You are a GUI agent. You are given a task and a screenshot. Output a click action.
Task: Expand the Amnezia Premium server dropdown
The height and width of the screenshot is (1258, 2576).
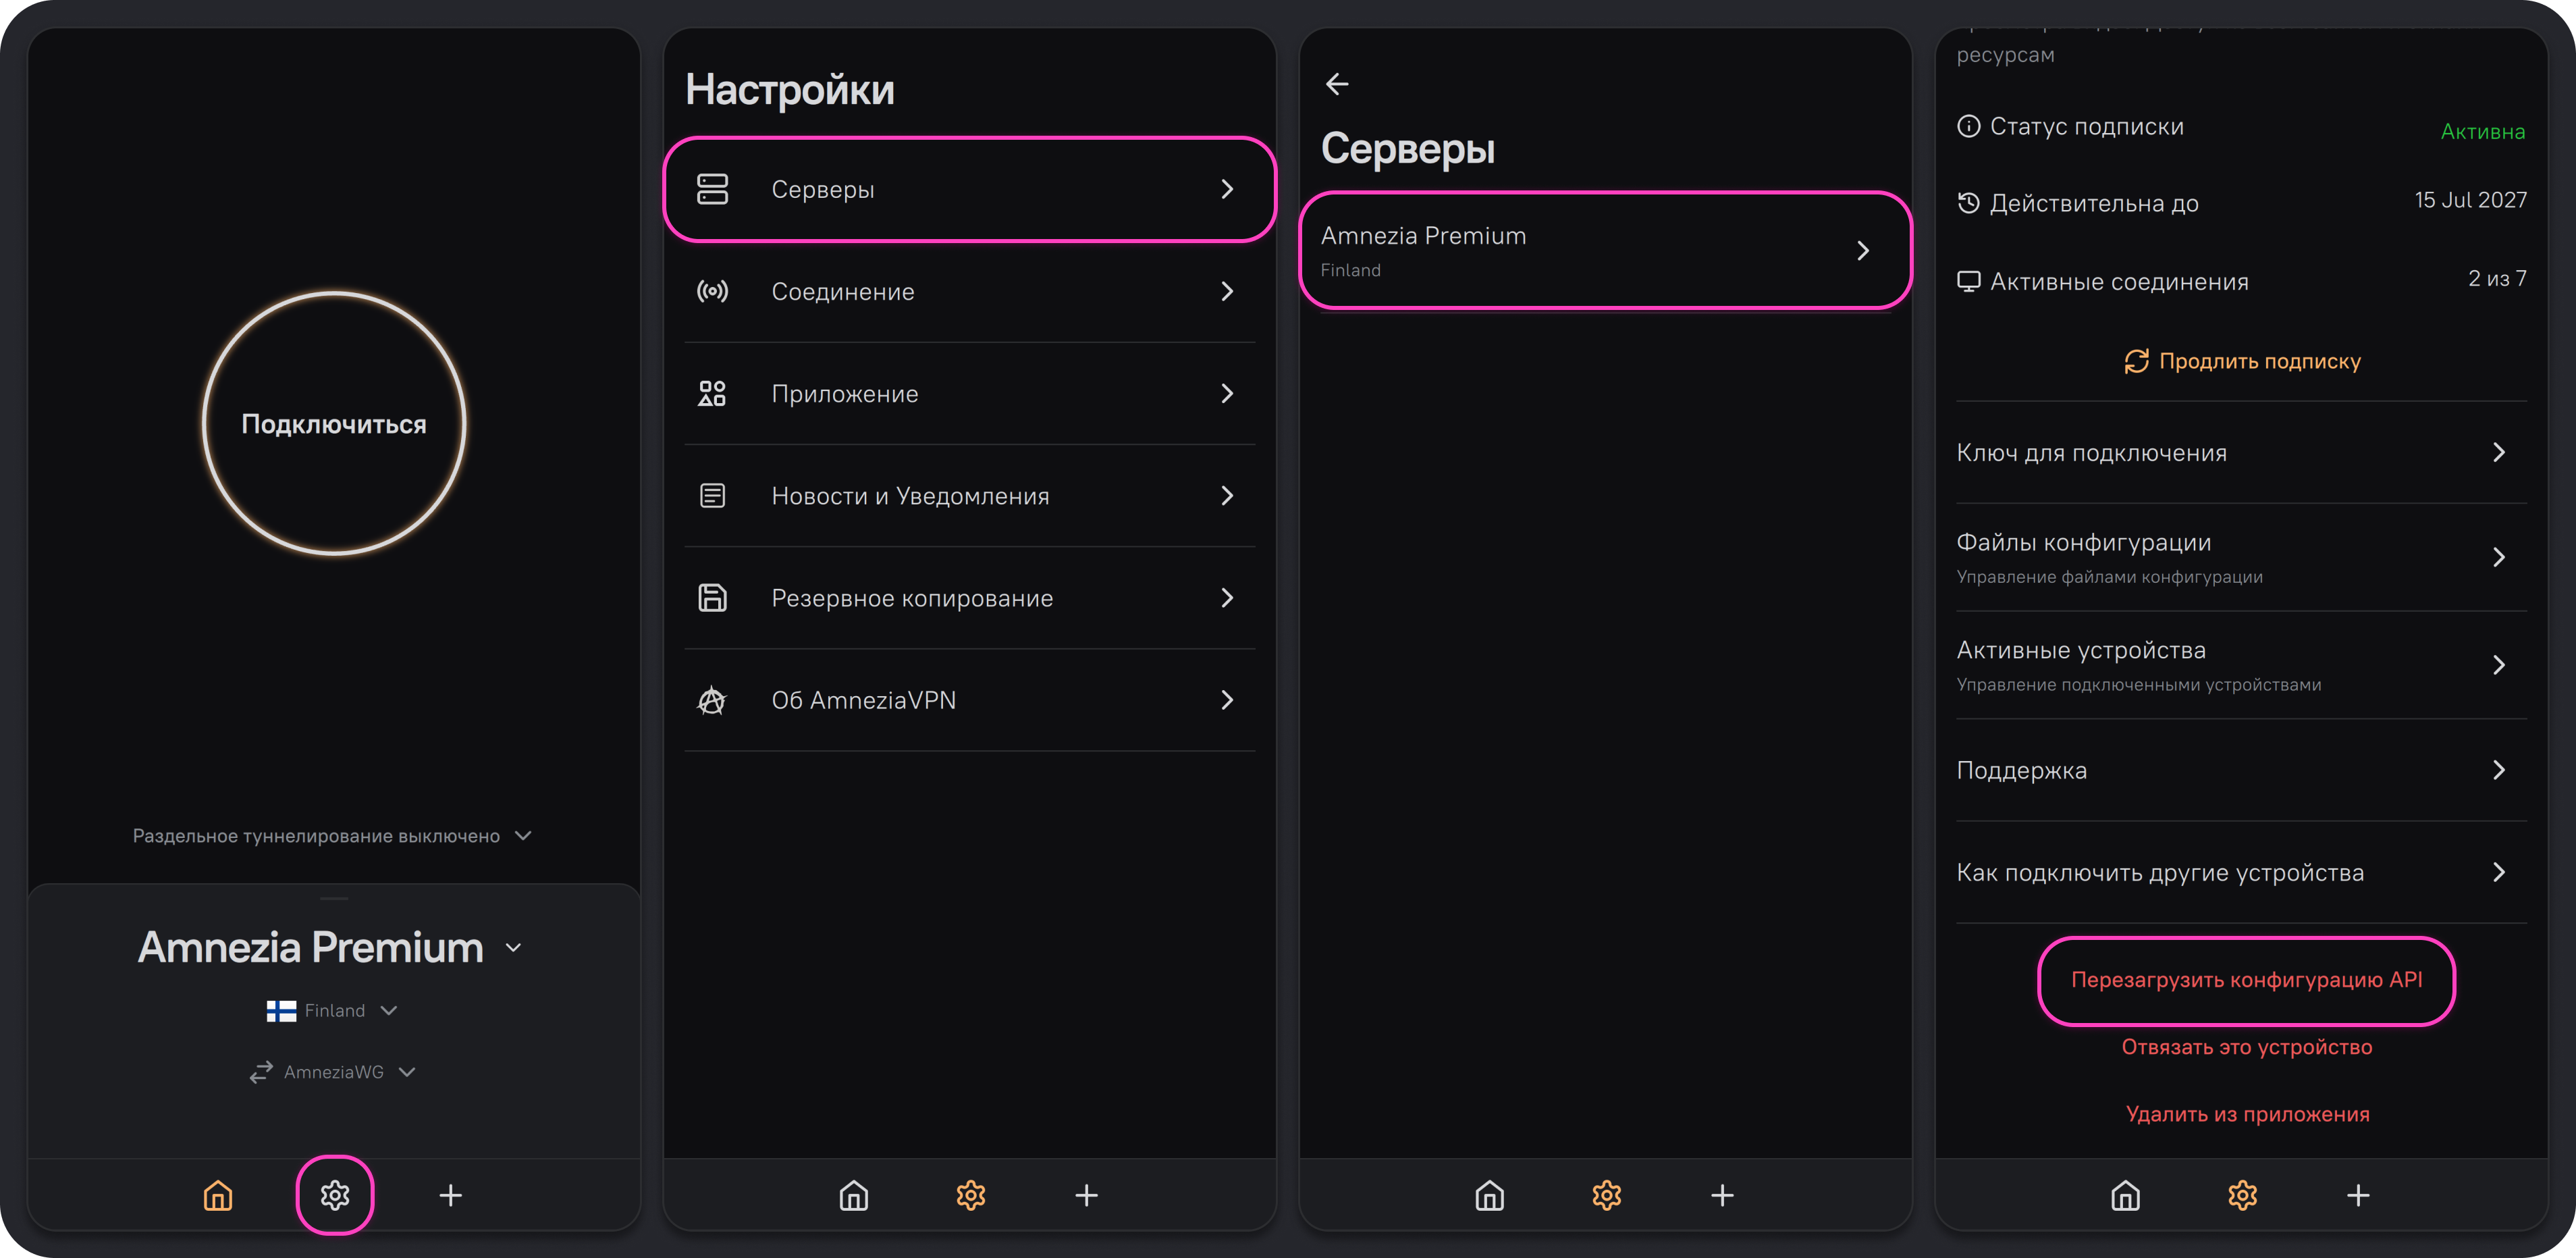tap(513, 947)
